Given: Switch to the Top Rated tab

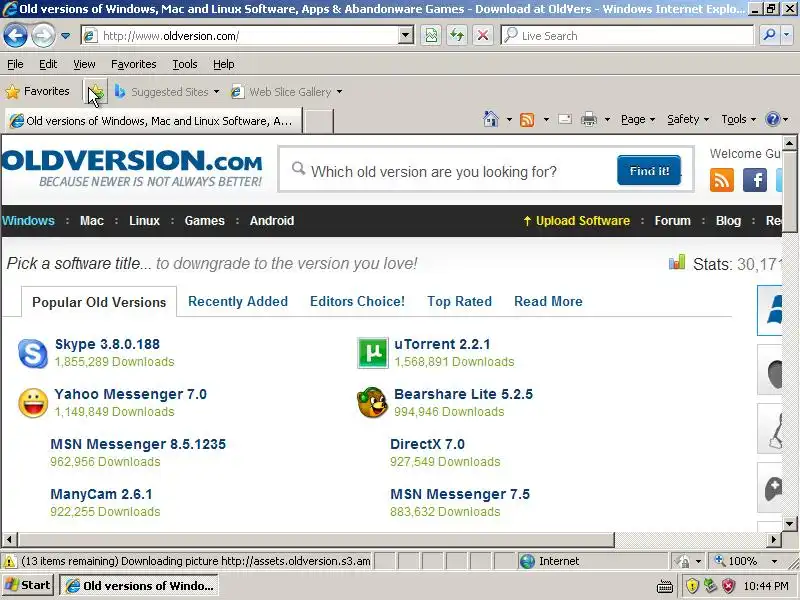Looking at the screenshot, I should [460, 302].
